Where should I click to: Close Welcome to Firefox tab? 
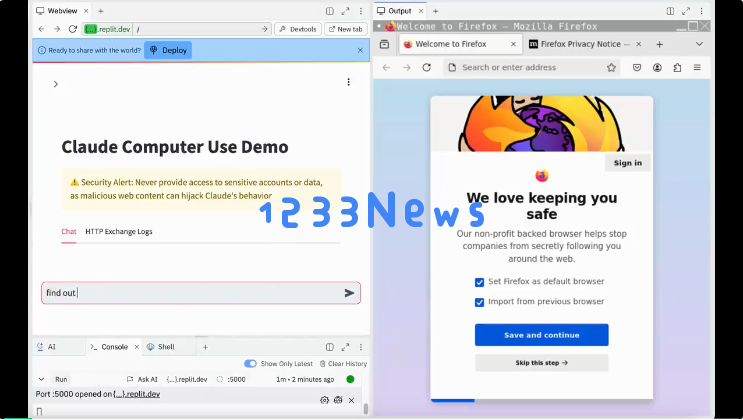[513, 44]
